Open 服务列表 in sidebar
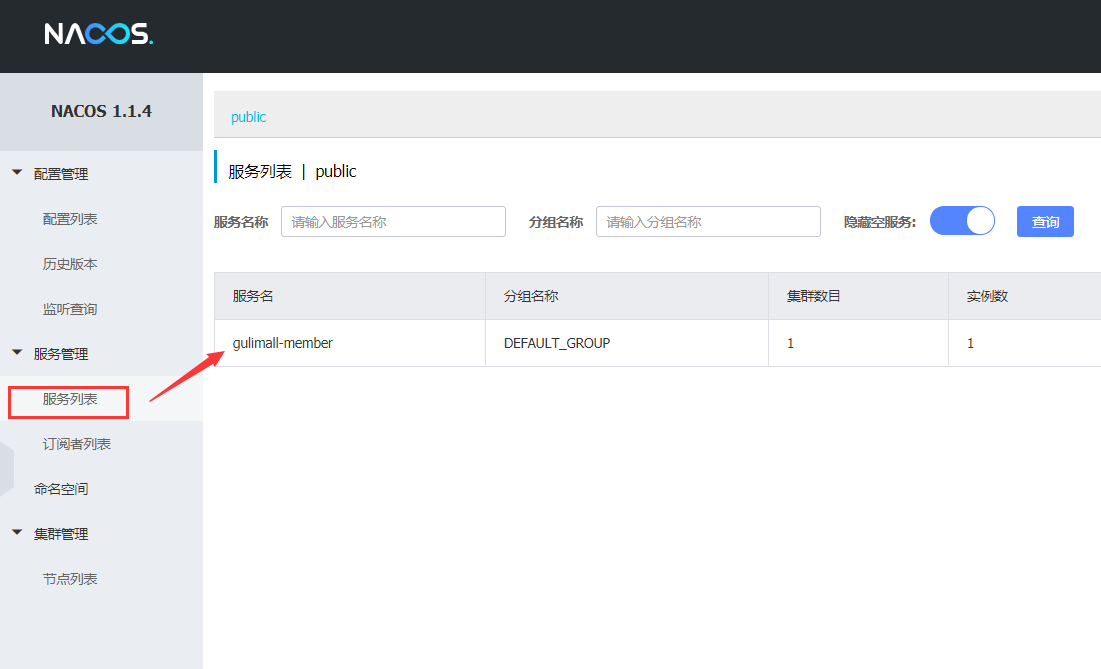This screenshot has width=1101, height=669. [x=70, y=399]
